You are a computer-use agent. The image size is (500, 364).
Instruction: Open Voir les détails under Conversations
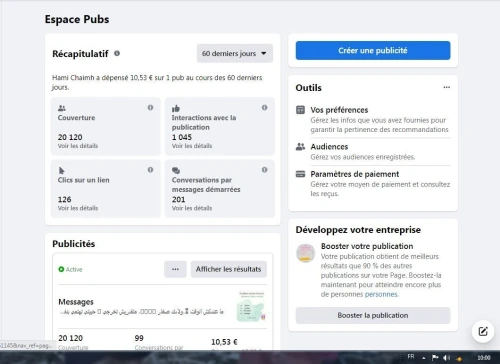pos(192,208)
